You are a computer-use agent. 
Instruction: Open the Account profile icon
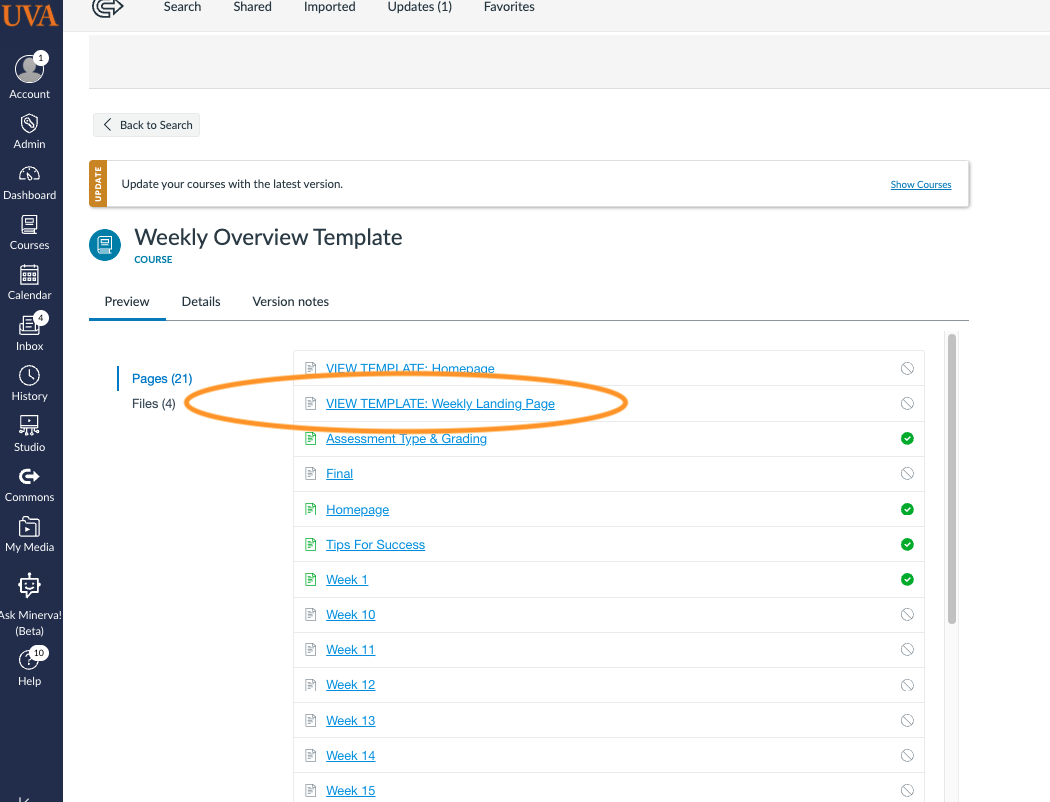click(29, 69)
